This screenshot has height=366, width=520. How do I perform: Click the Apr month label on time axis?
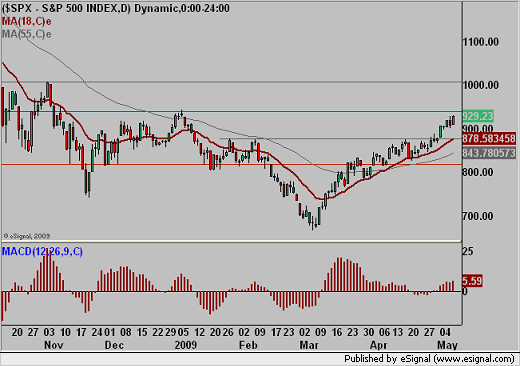pyautogui.click(x=379, y=345)
